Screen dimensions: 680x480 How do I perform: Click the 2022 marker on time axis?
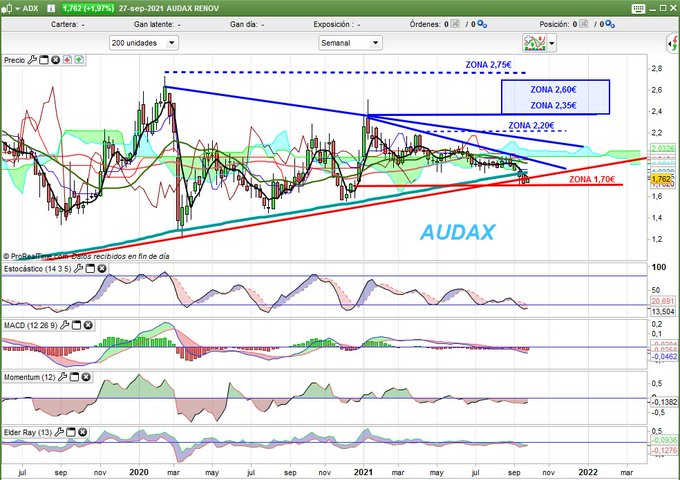coord(588,472)
